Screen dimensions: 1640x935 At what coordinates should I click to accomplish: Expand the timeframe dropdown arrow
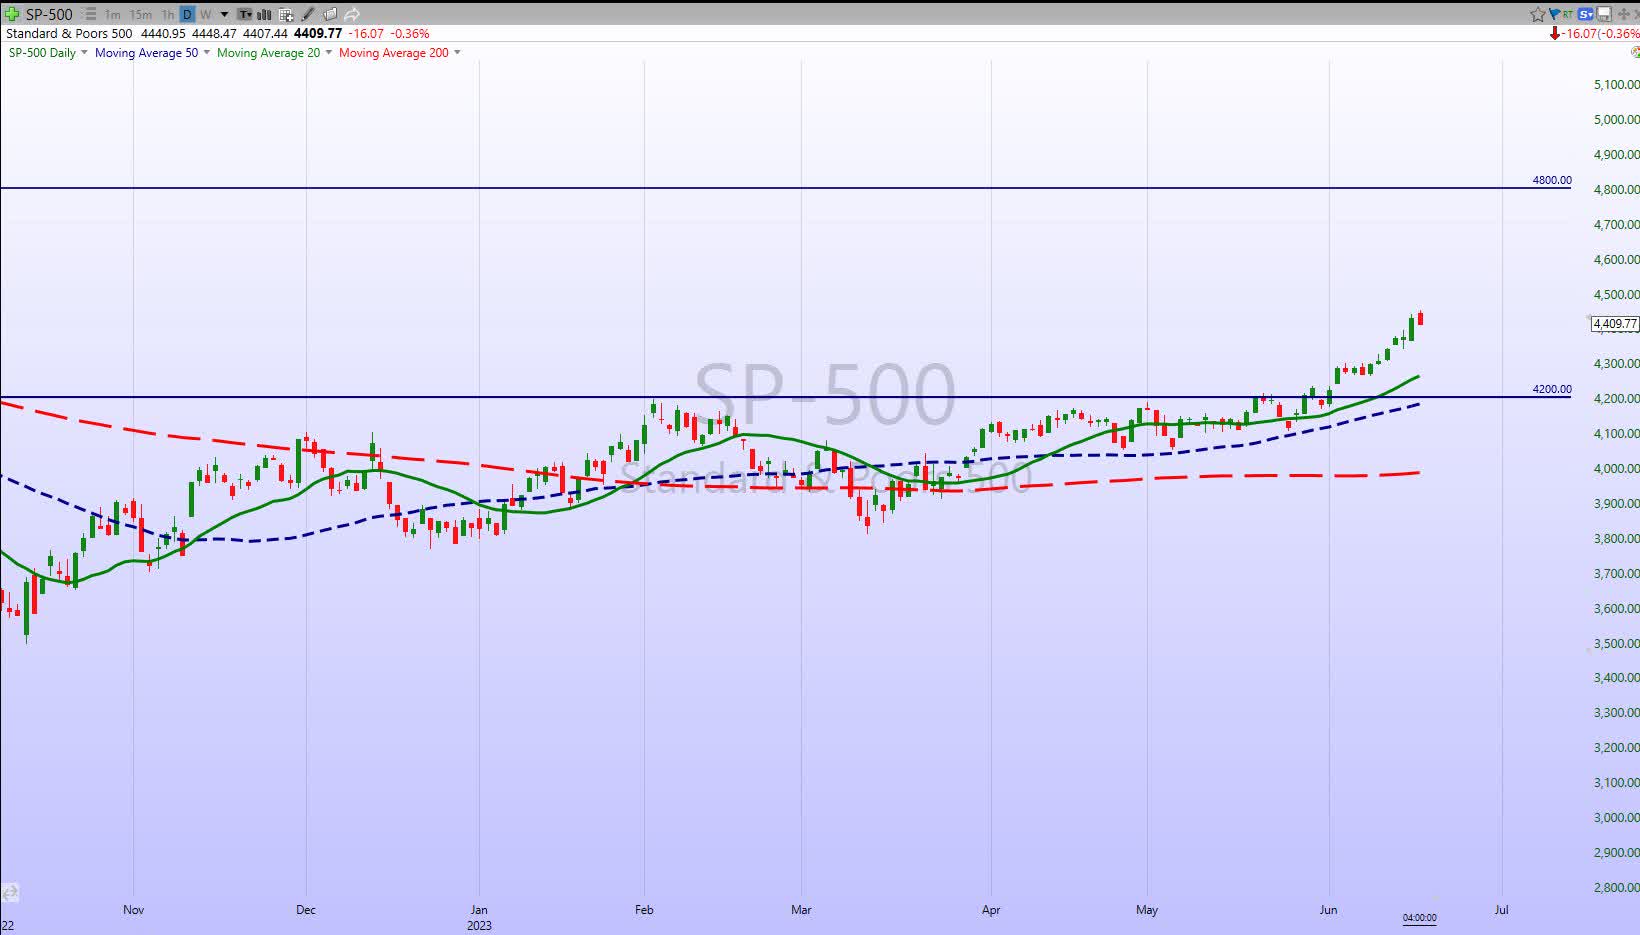point(224,14)
